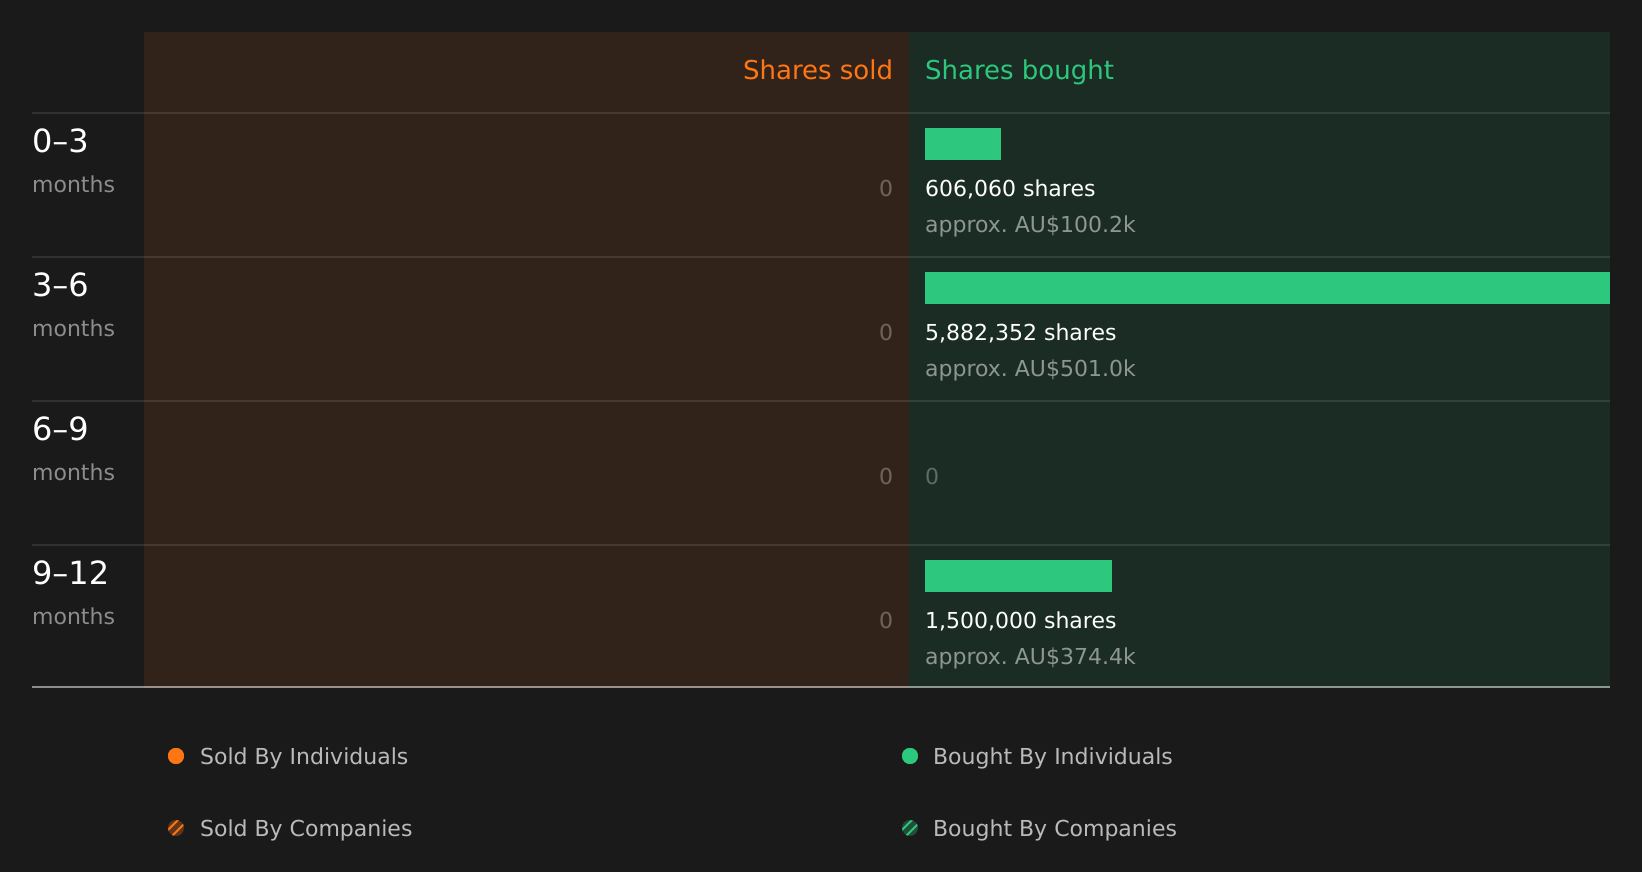Click the shares sold zero in 3–6 months row
Image resolution: width=1642 pixels, height=872 pixels.
tap(886, 332)
